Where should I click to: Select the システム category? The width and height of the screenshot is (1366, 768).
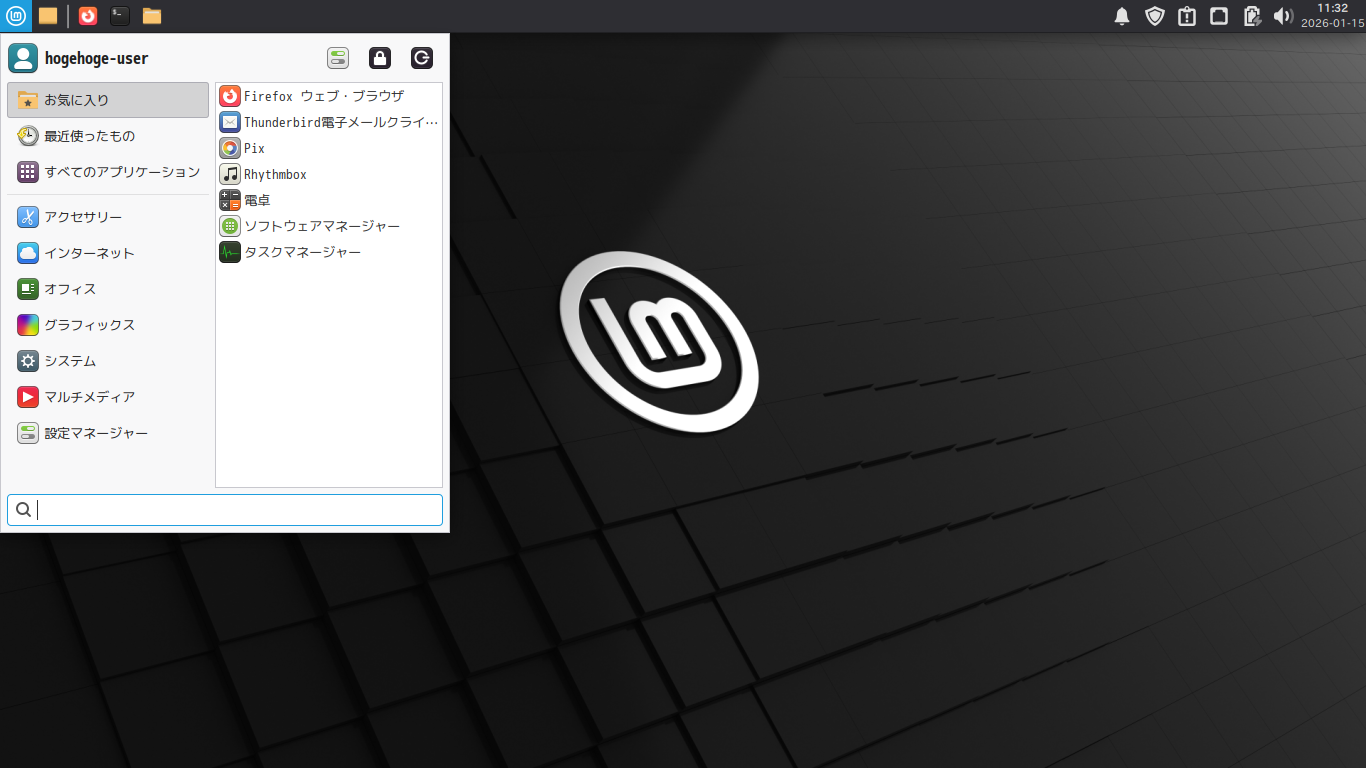coord(108,361)
